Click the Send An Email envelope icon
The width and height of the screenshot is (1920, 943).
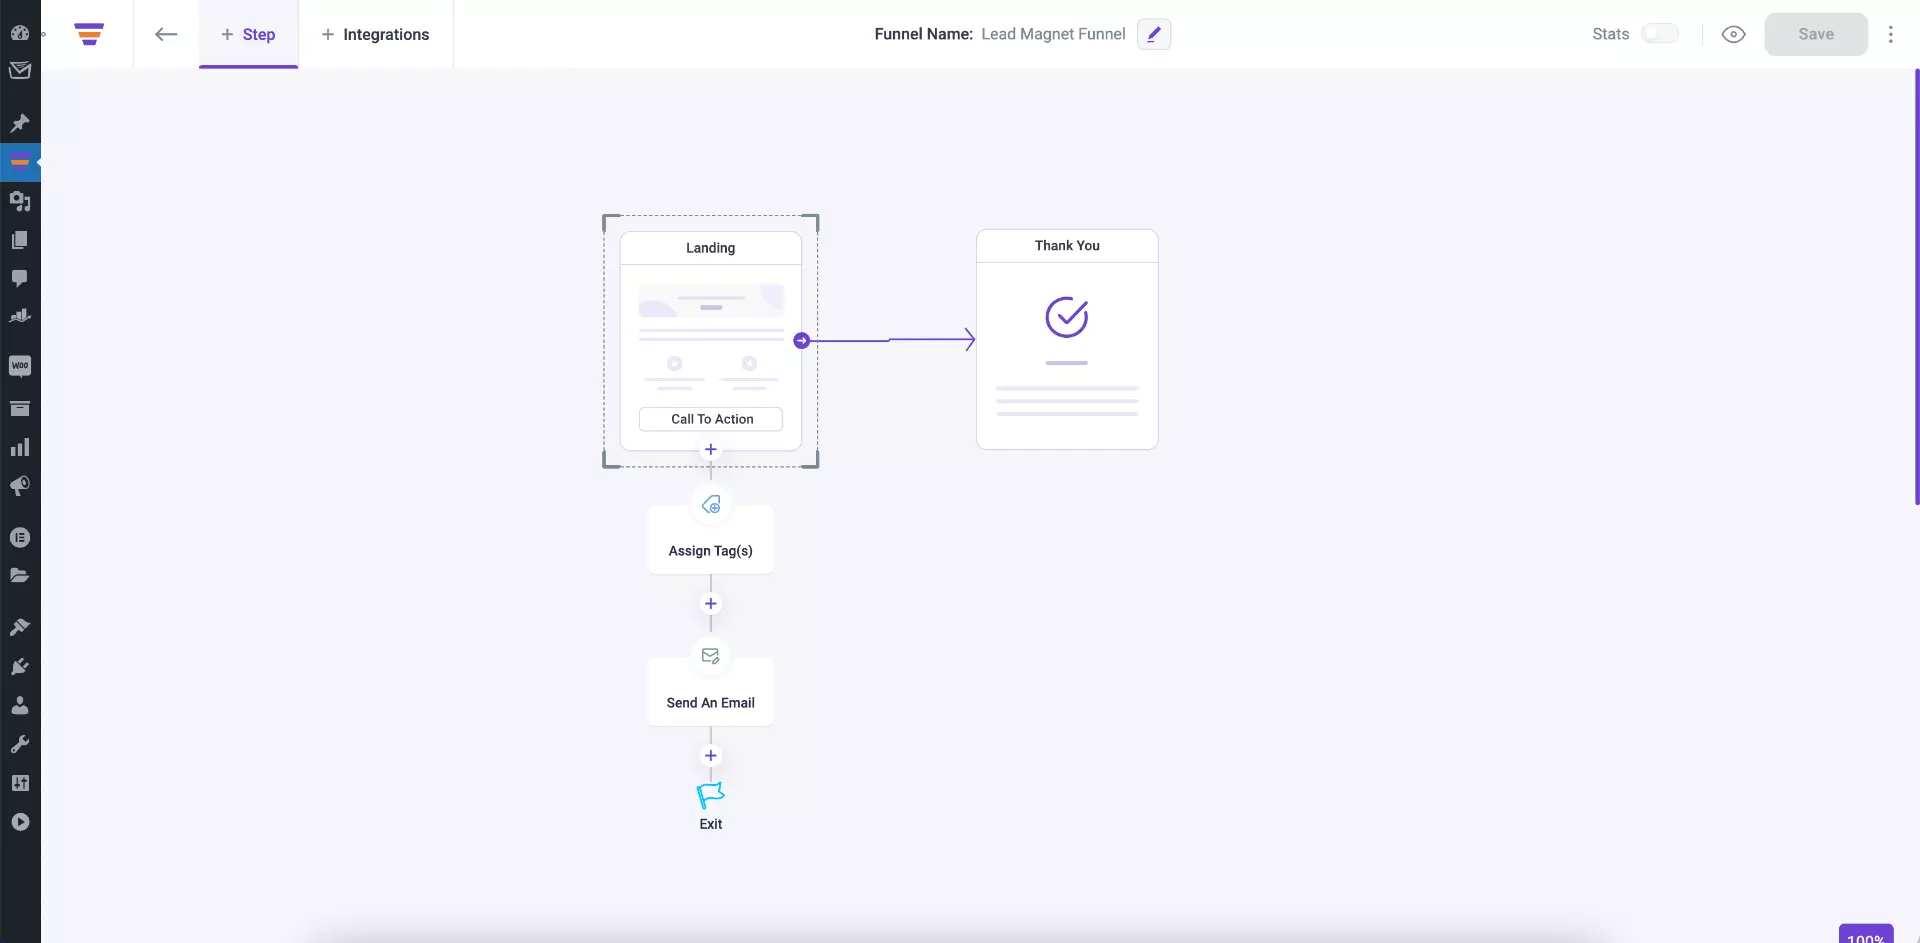[711, 657]
